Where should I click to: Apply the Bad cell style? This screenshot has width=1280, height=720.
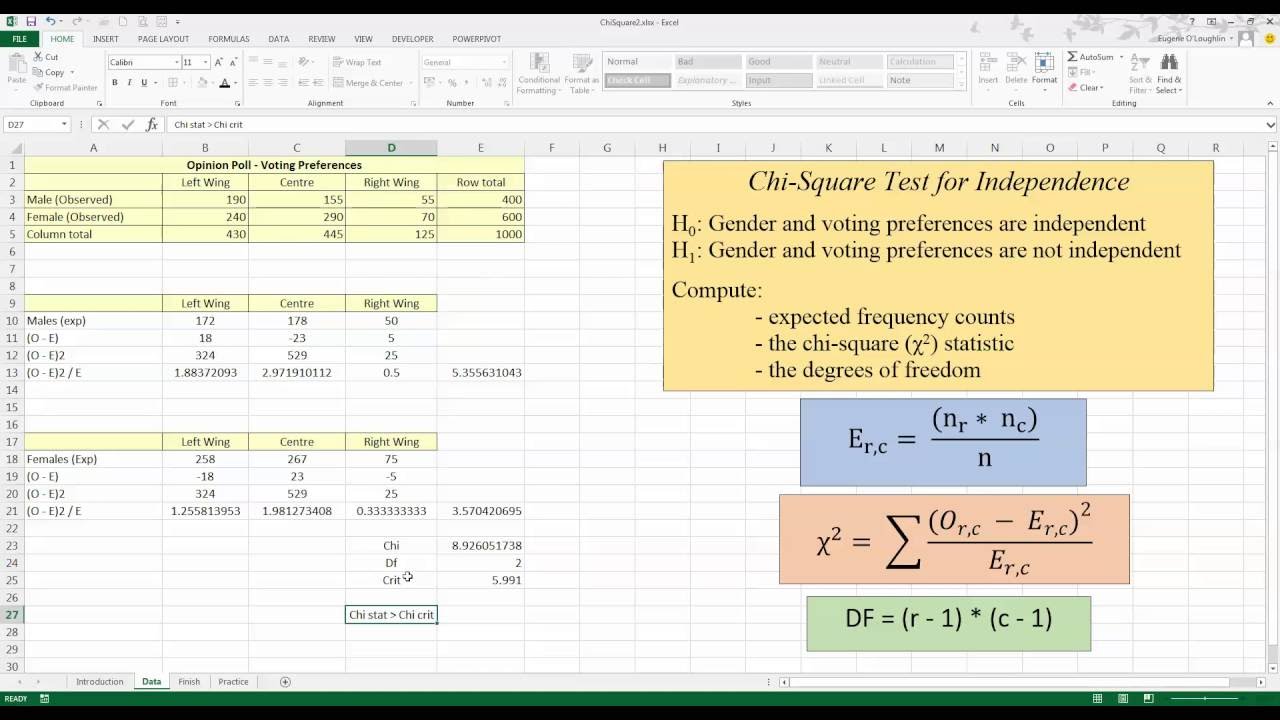(707, 62)
